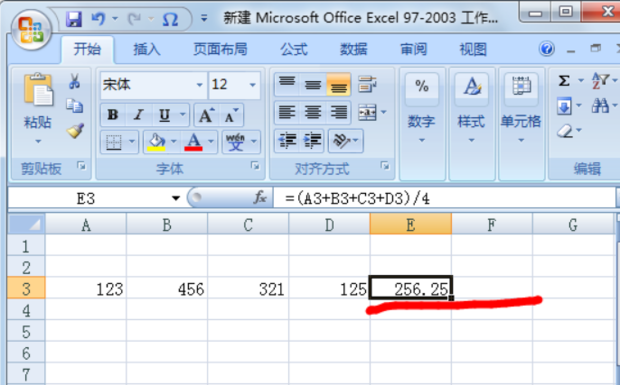The image size is (620, 385).
Task: Customize Quick Access Toolbar dropdown
Action: [204, 18]
